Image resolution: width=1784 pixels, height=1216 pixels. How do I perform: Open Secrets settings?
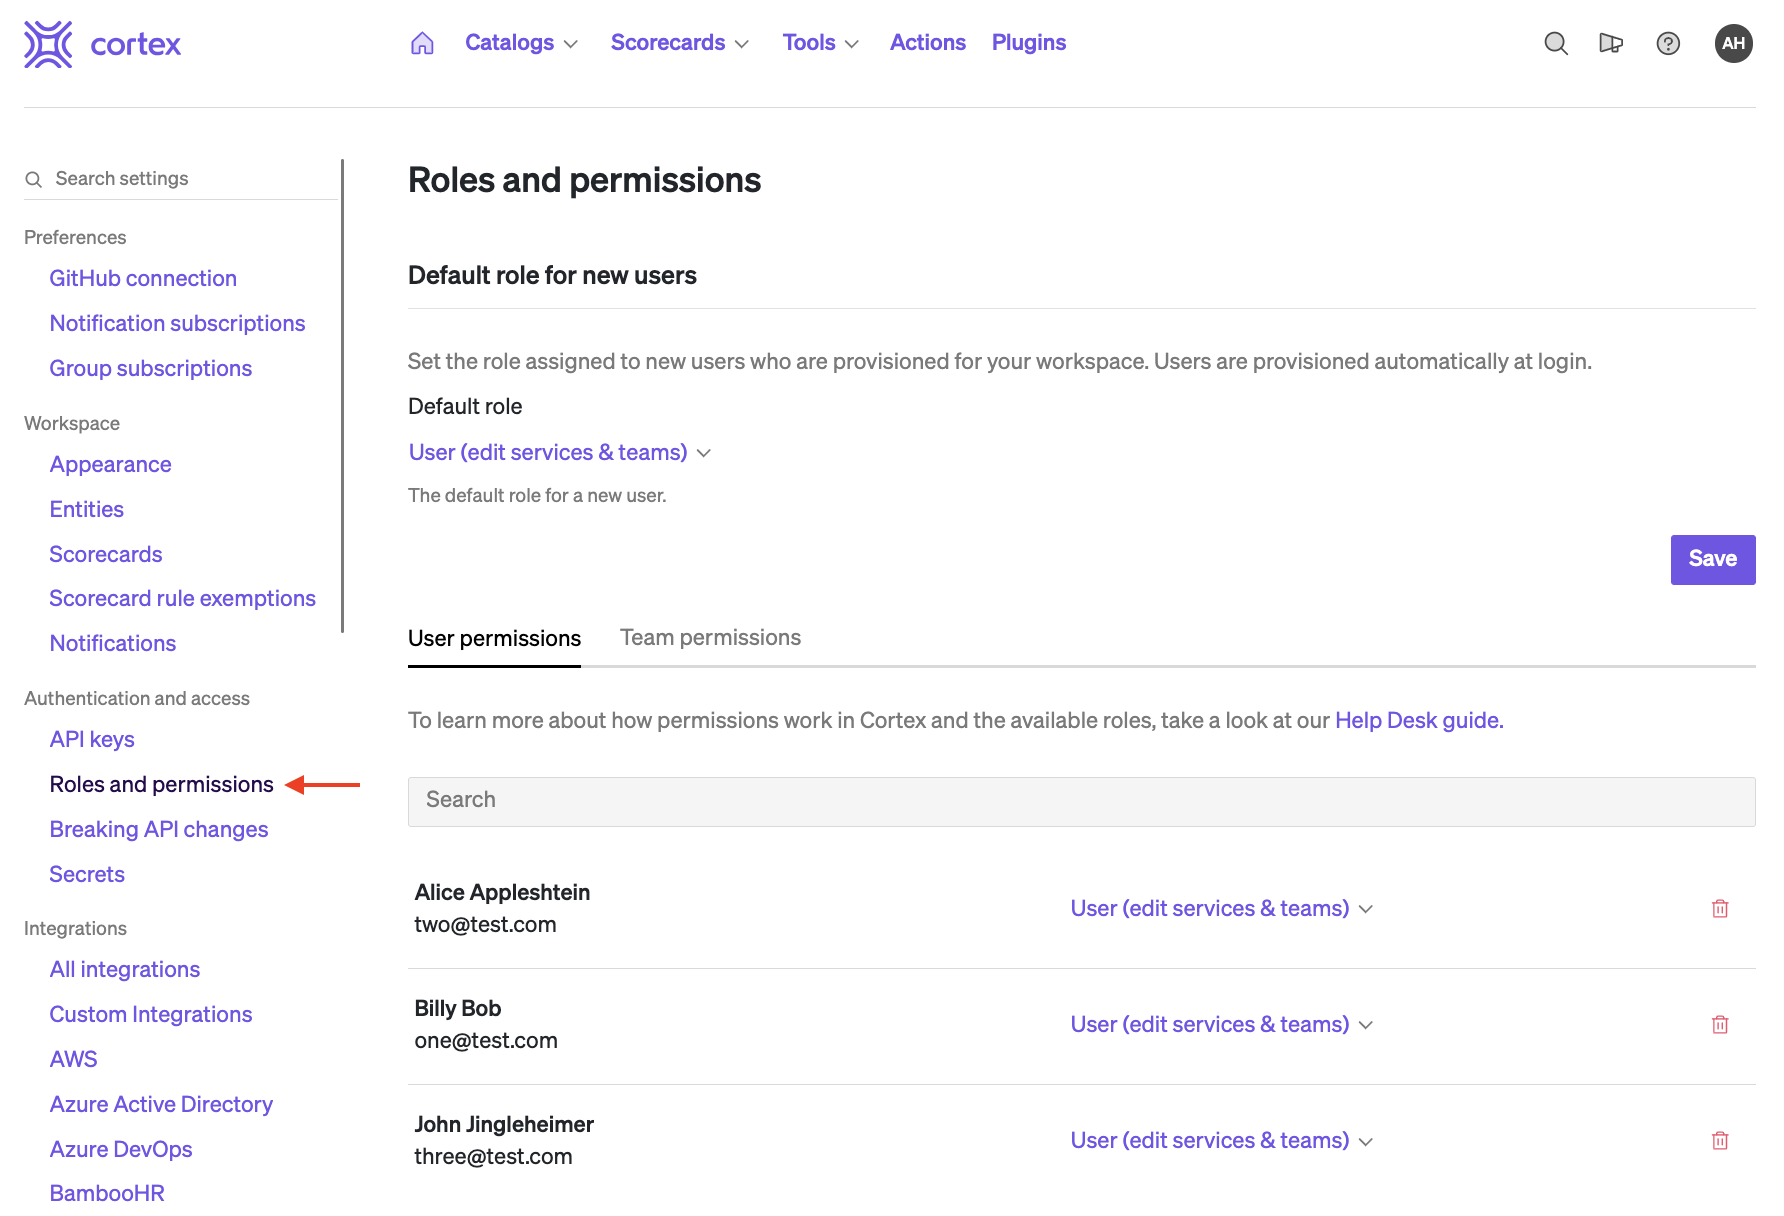click(87, 874)
